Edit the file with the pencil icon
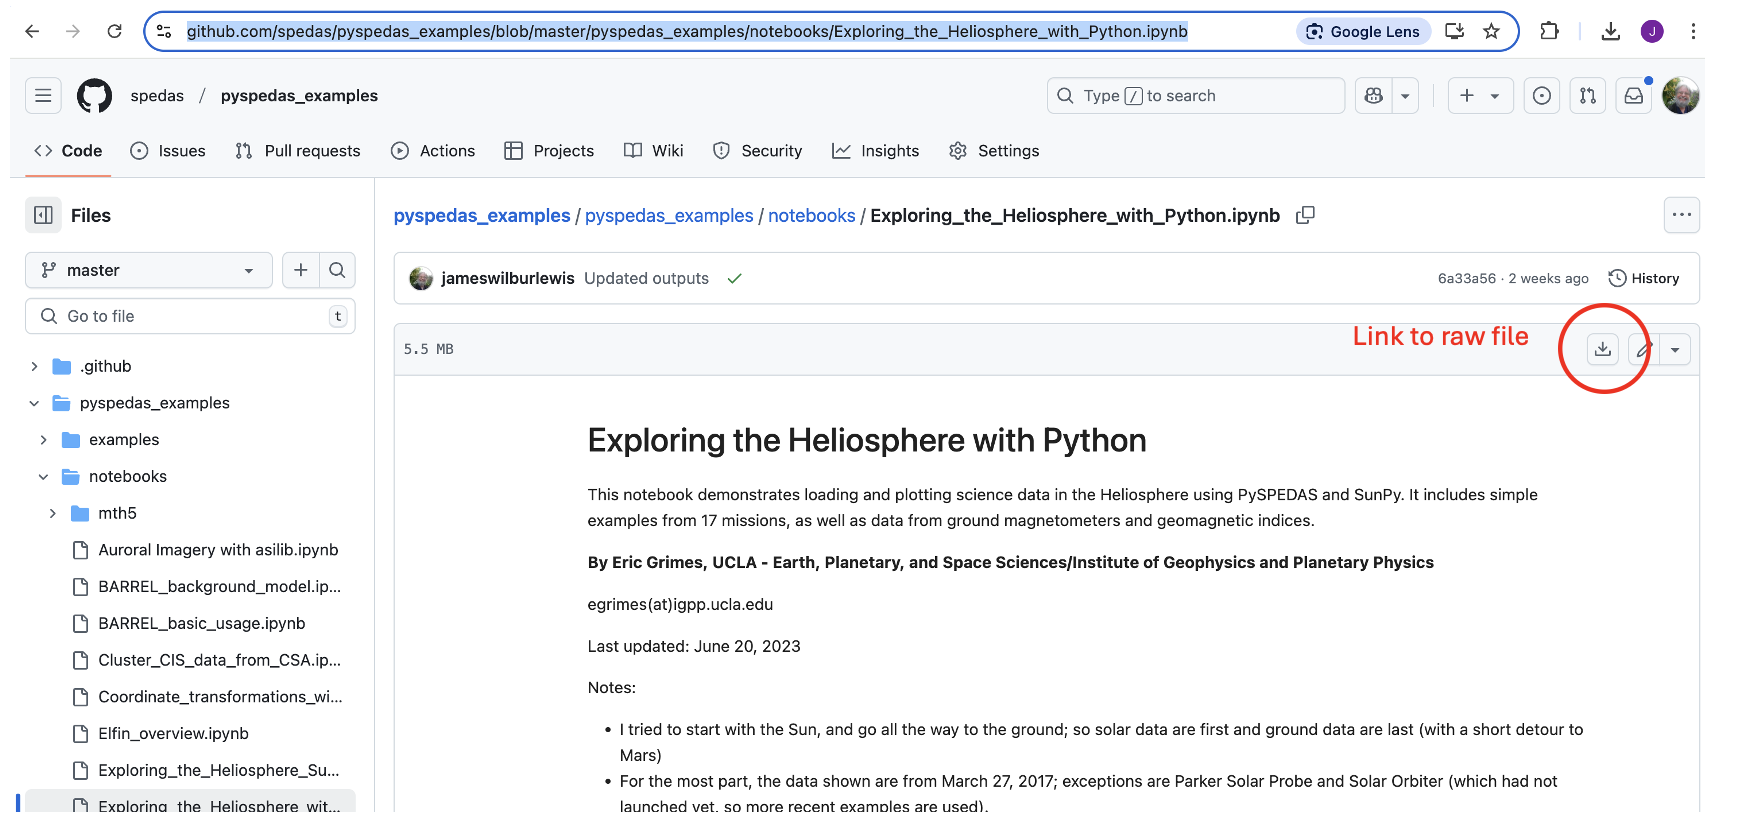The image size is (1748, 834). (1644, 349)
